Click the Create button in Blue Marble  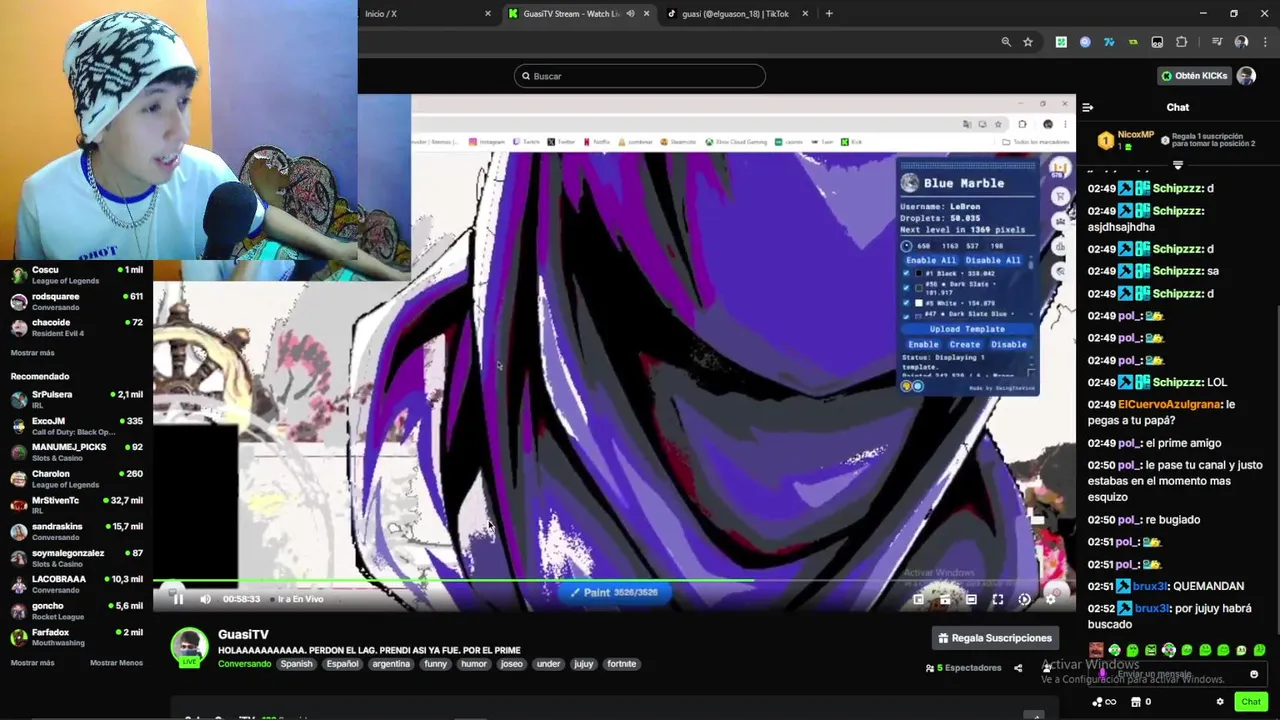[x=965, y=344]
